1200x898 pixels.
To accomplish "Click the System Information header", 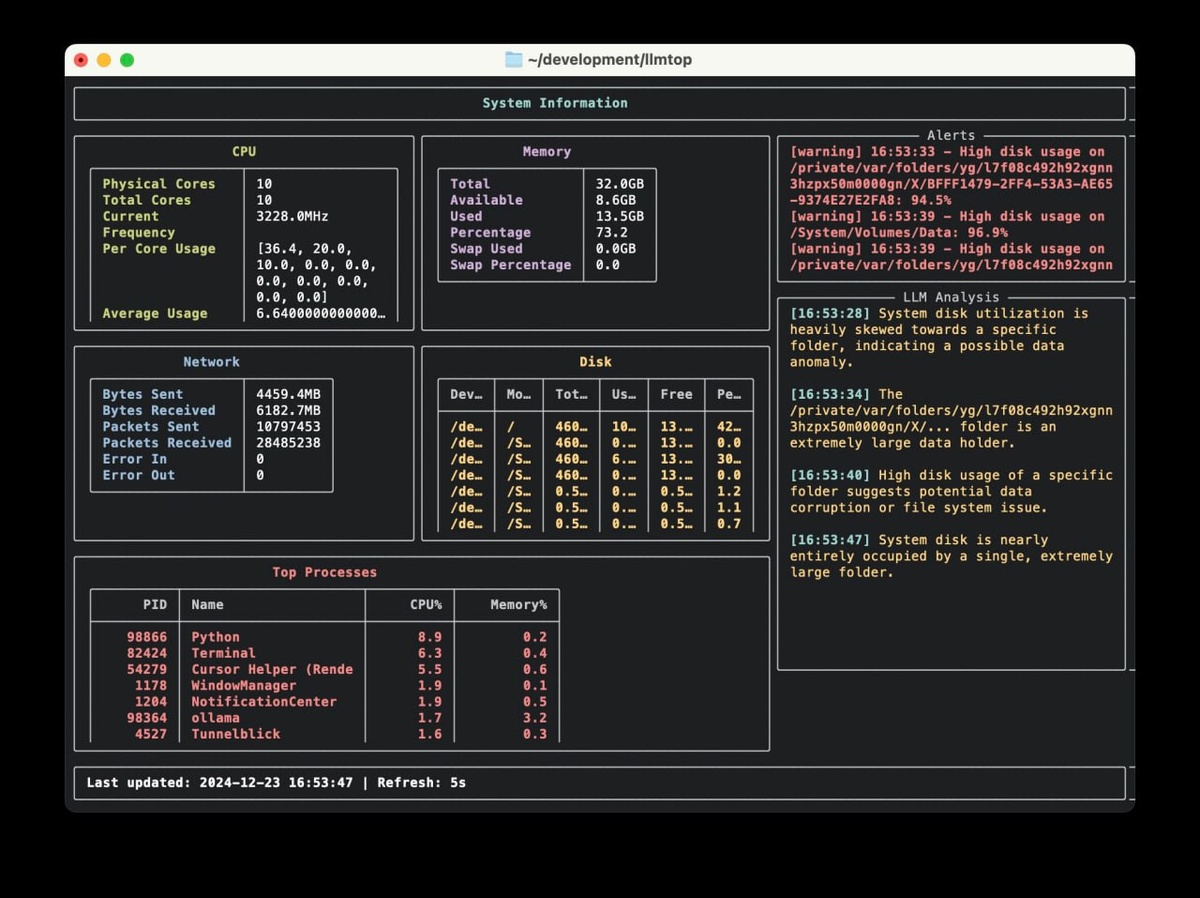I will 555,103.
